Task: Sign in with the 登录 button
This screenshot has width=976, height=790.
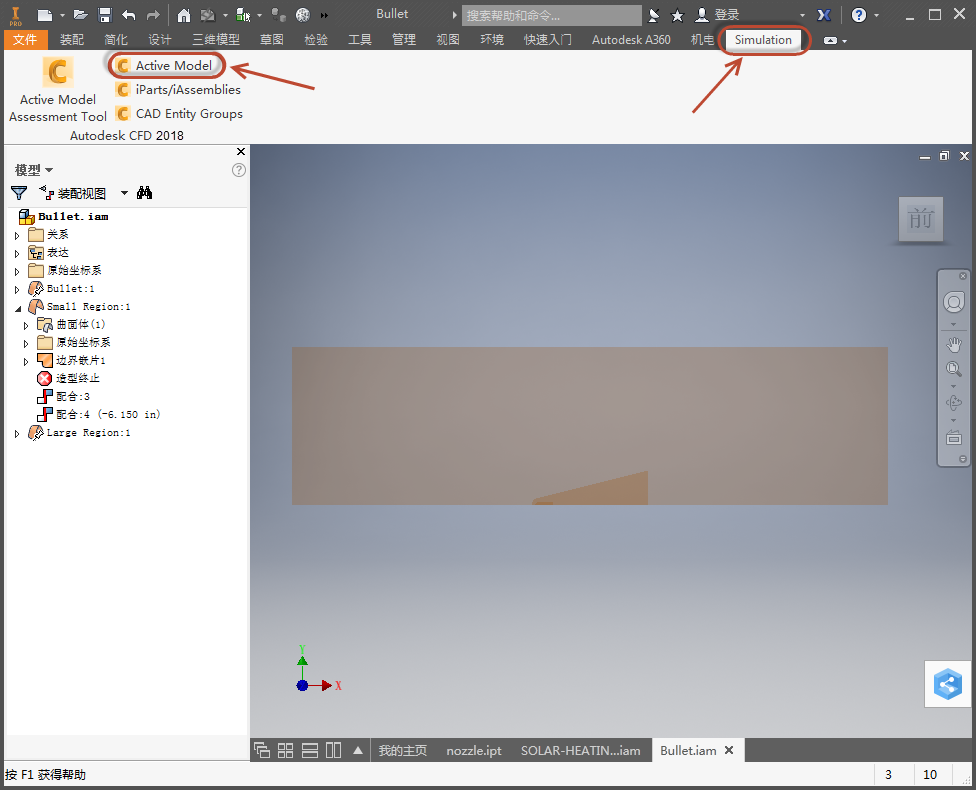Action: [x=718, y=15]
